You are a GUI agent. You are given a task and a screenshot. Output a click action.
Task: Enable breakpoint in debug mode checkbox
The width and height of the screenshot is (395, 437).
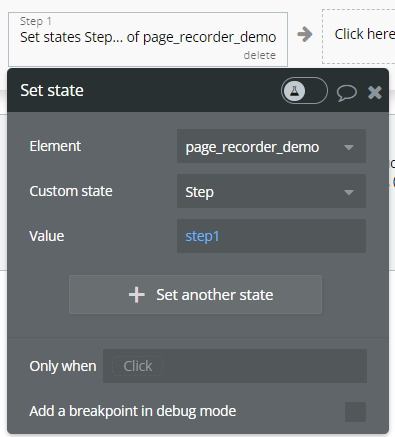click(355, 412)
